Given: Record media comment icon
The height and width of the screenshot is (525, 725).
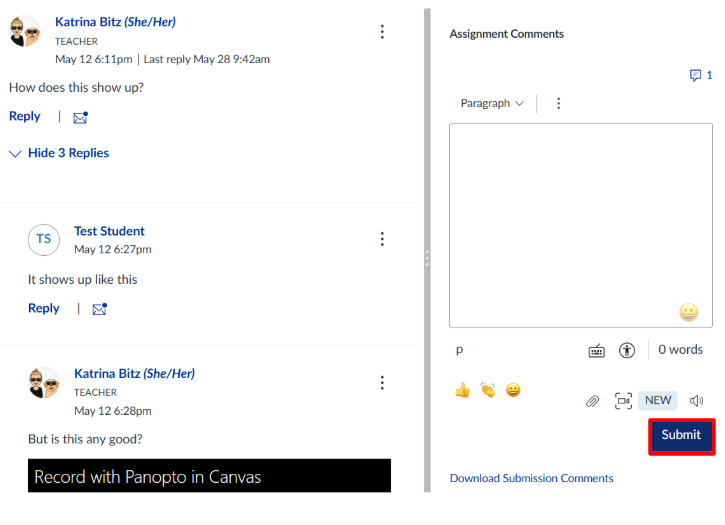Looking at the screenshot, I should (623, 401).
